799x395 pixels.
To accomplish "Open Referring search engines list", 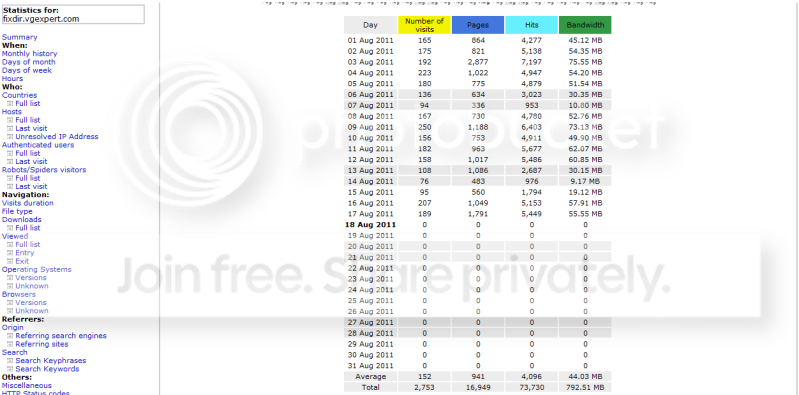I will (61, 336).
